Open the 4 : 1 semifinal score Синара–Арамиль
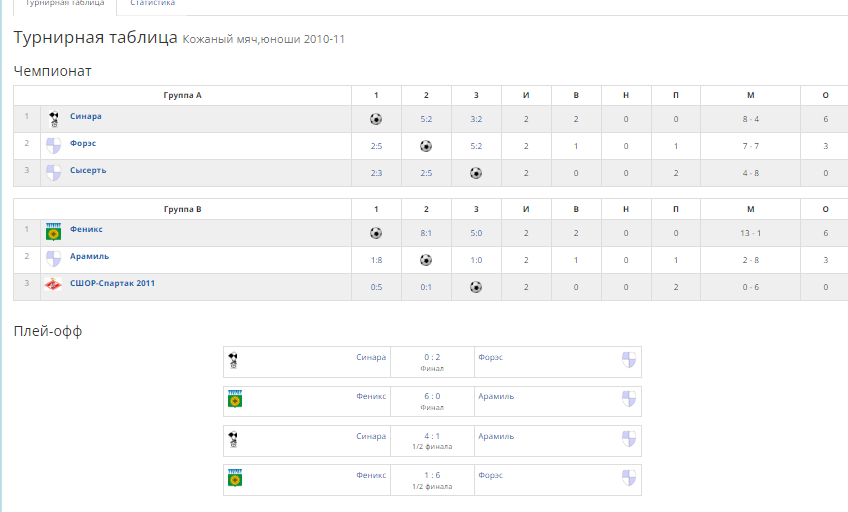 click(432, 436)
